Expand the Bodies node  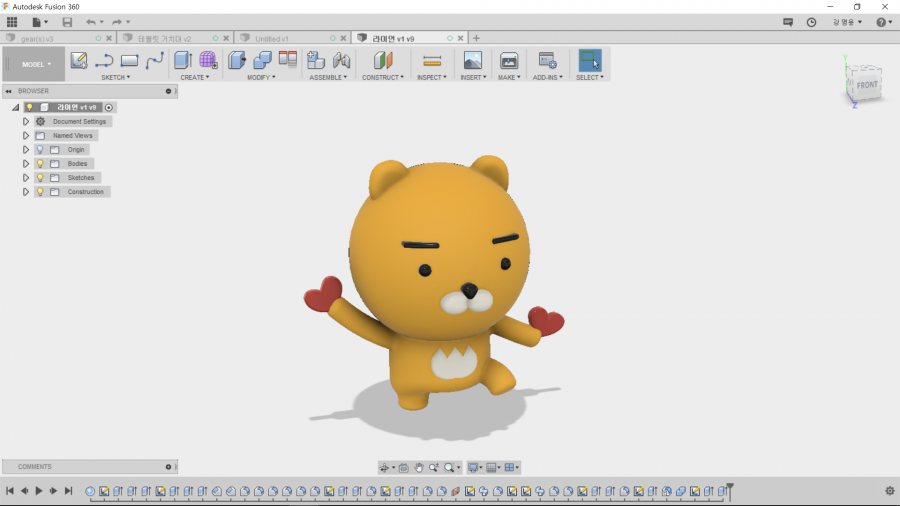[26, 164]
